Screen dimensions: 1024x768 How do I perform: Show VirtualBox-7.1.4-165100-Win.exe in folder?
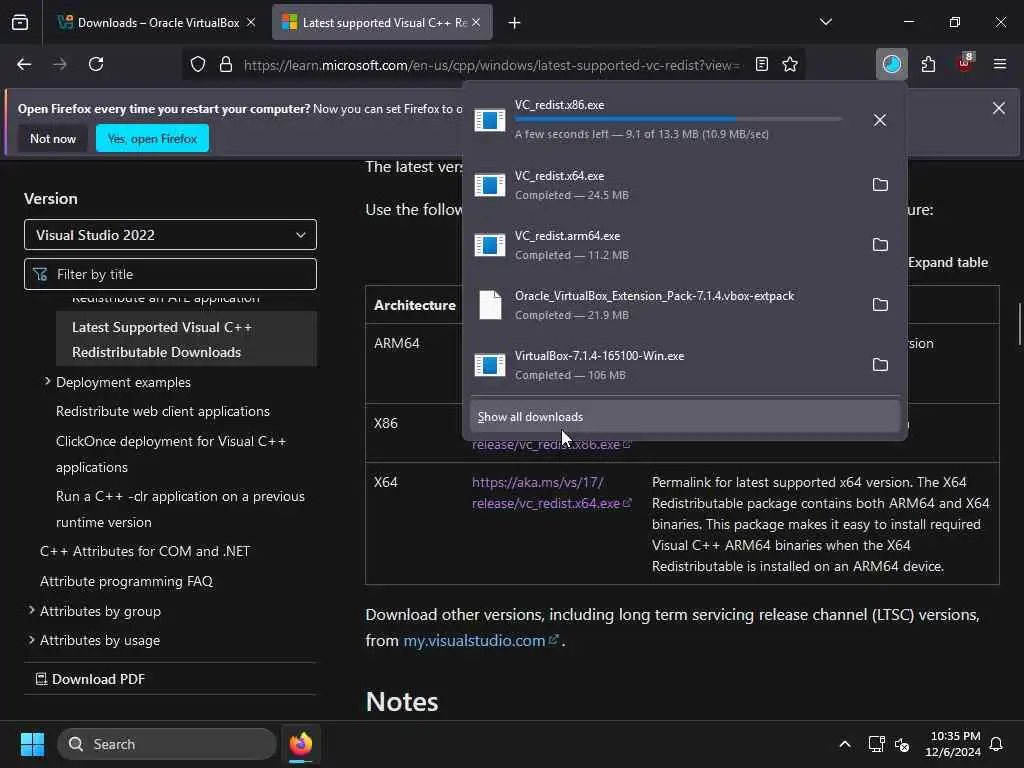tap(880, 365)
